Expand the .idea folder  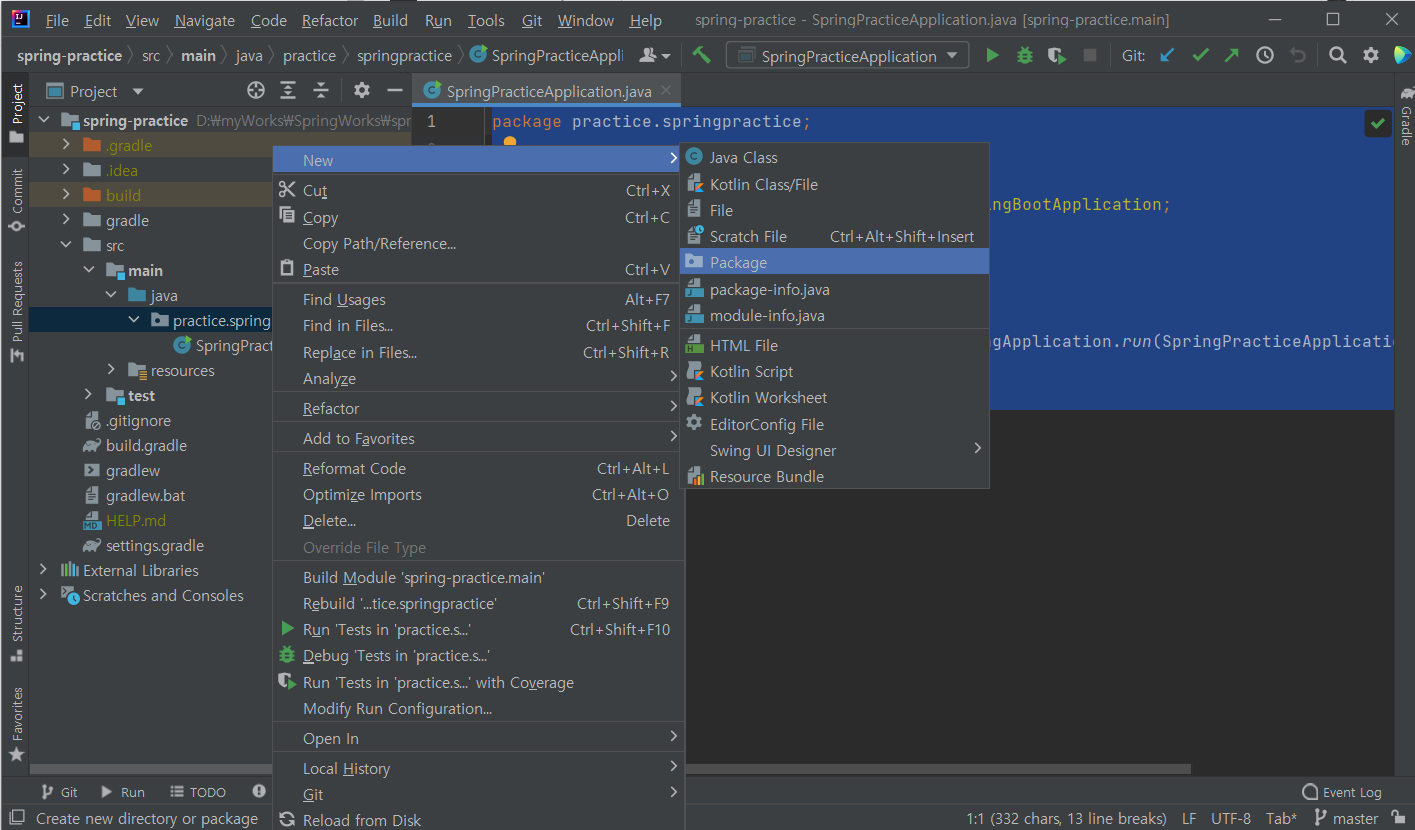pyautogui.click(x=66, y=171)
